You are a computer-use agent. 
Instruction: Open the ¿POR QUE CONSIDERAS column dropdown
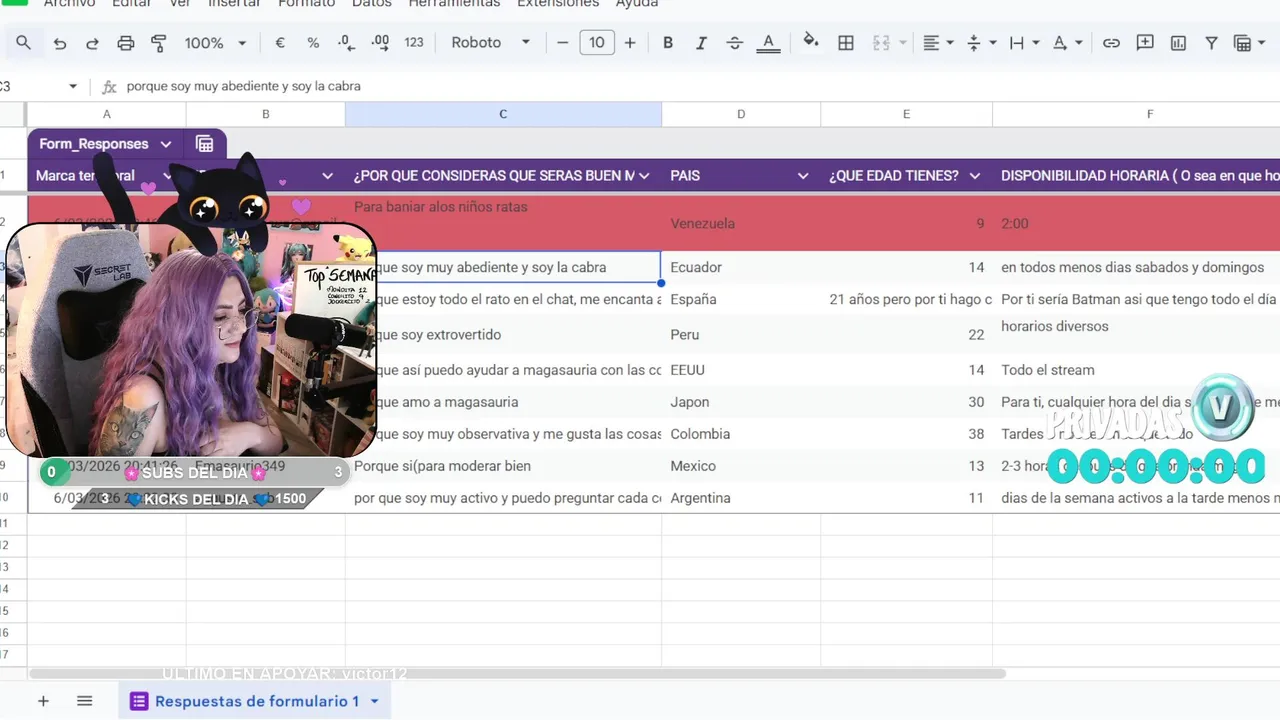pyautogui.click(x=644, y=176)
